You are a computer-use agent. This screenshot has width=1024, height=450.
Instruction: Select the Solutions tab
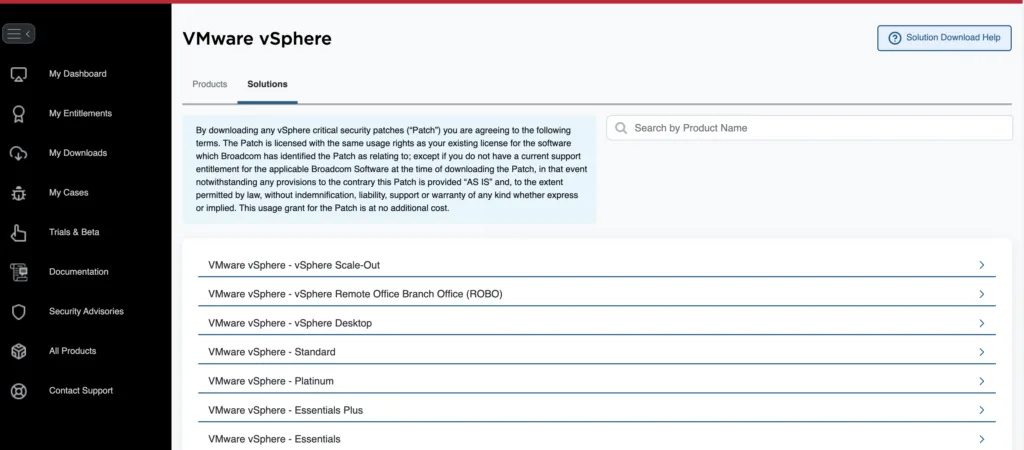pyautogui.click(x=267, y=84)
